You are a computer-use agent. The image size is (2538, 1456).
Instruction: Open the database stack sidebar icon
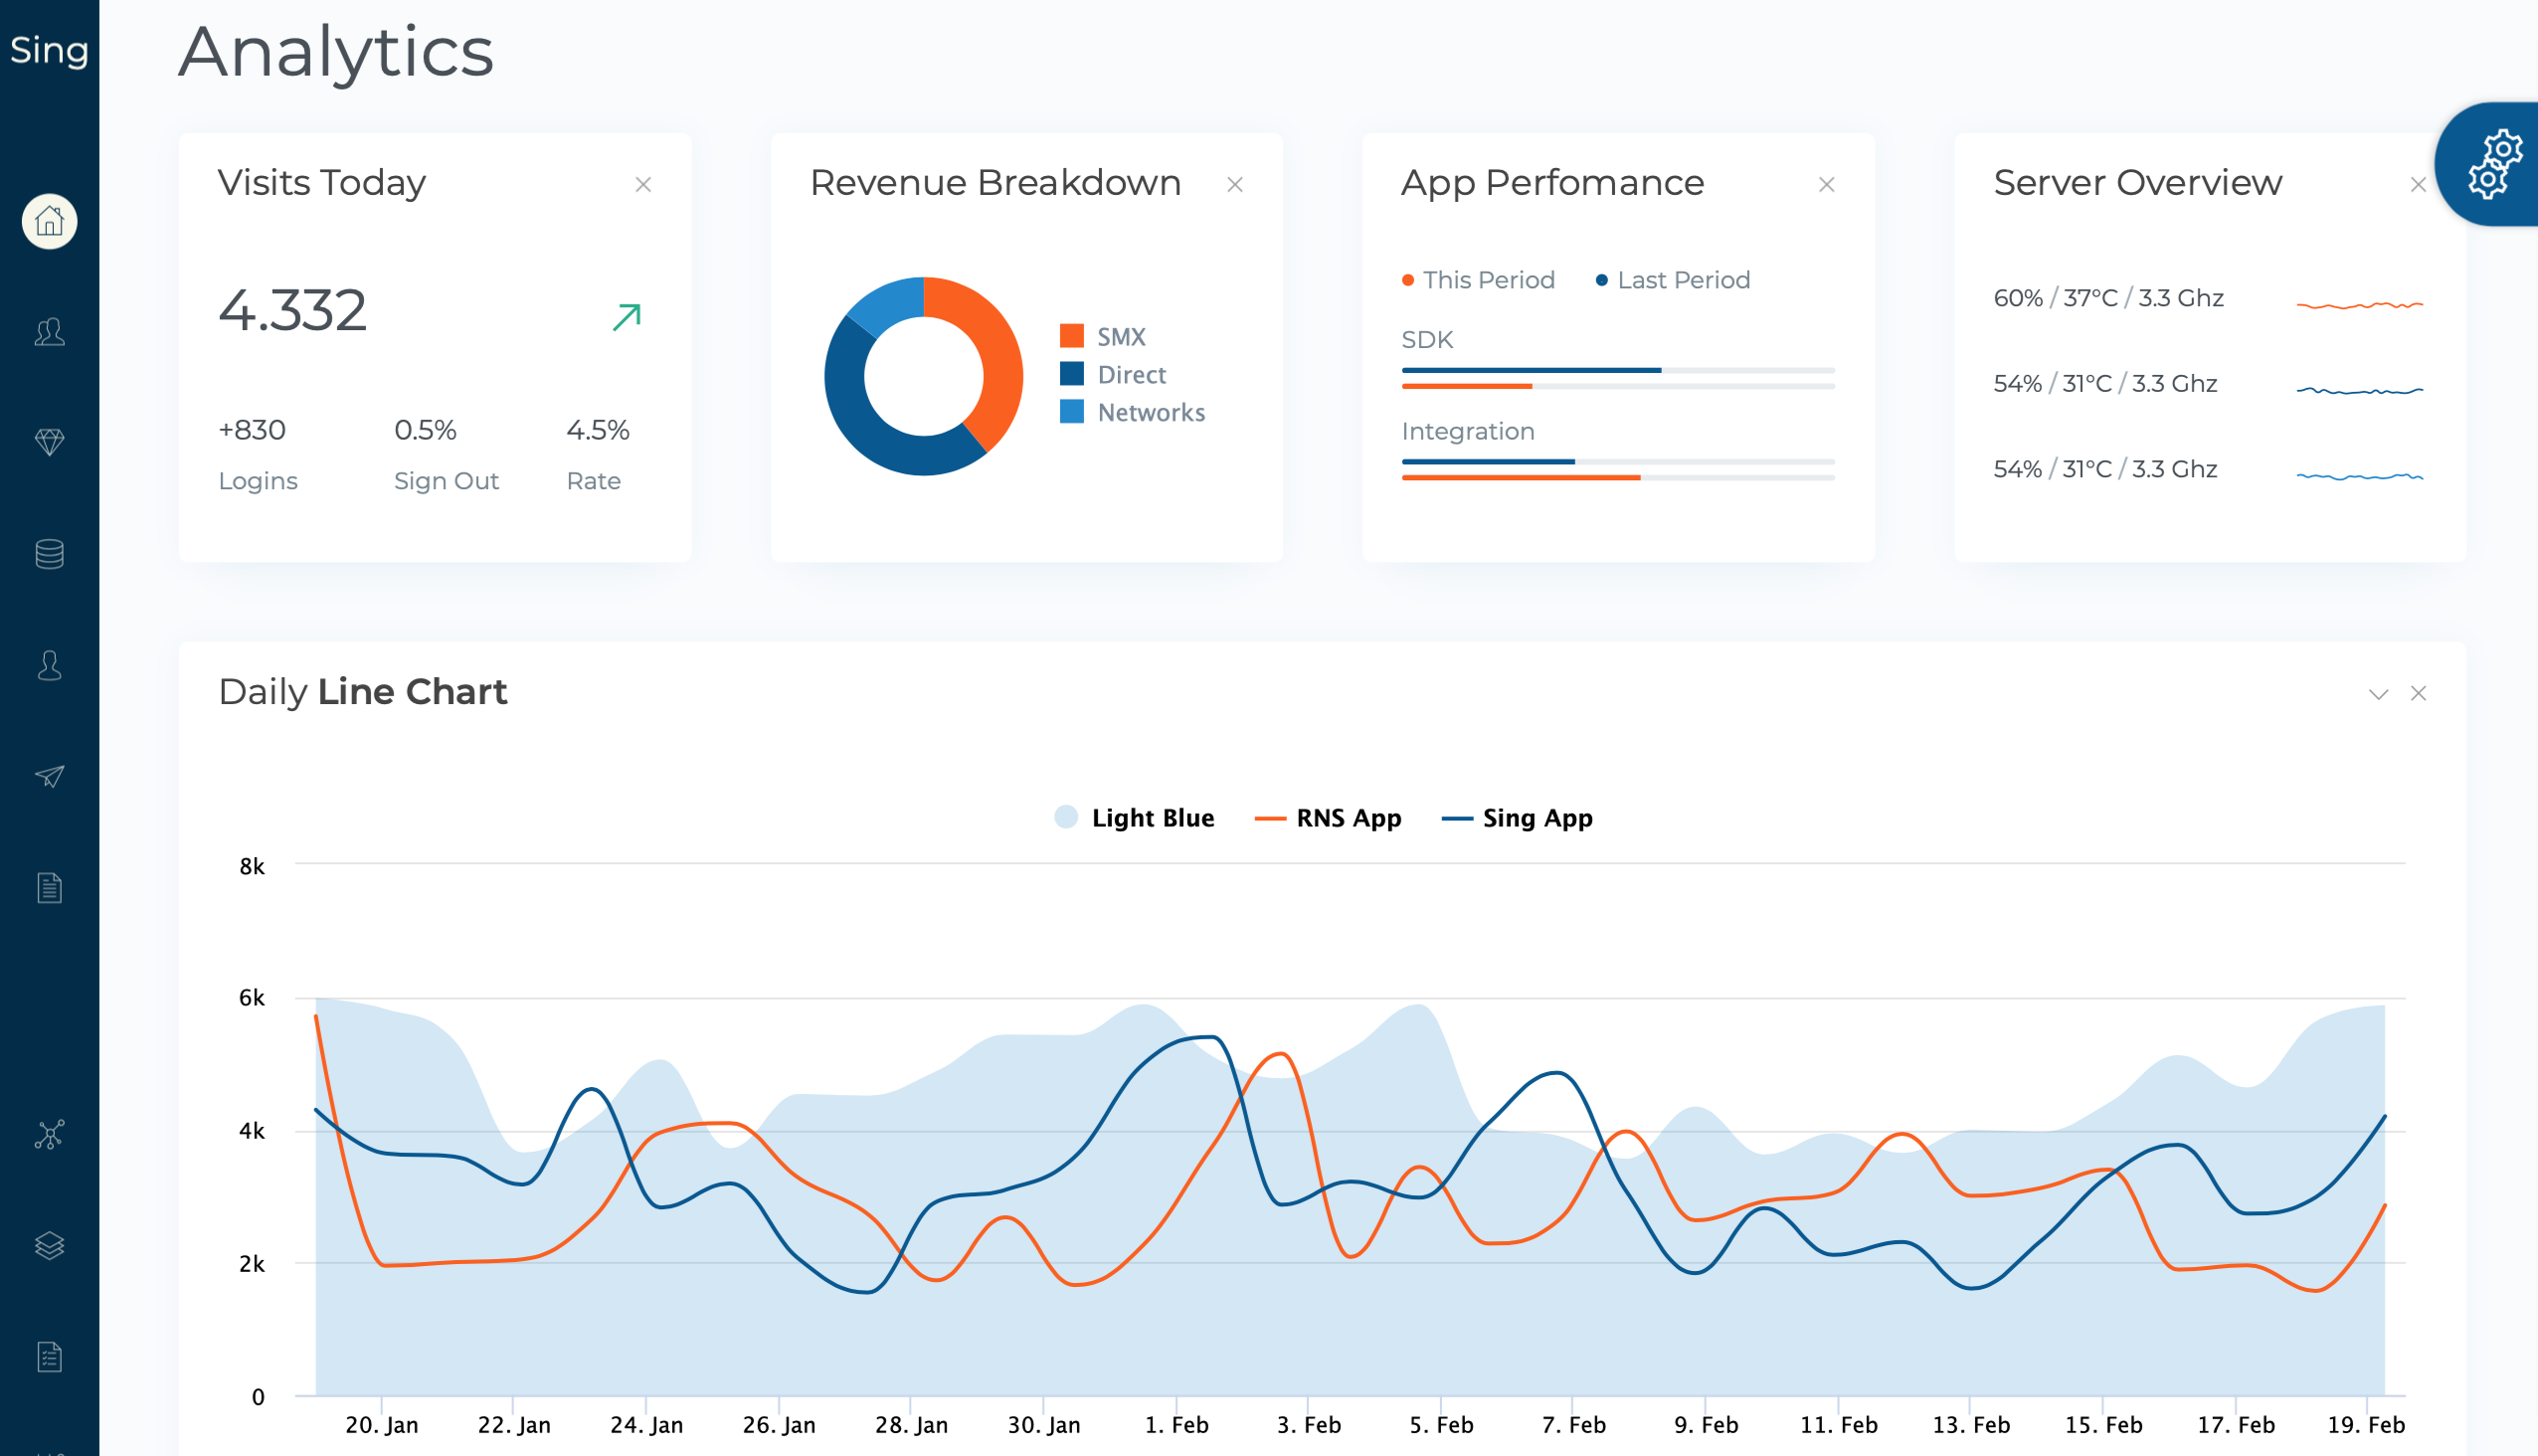[x=49, y=554]
